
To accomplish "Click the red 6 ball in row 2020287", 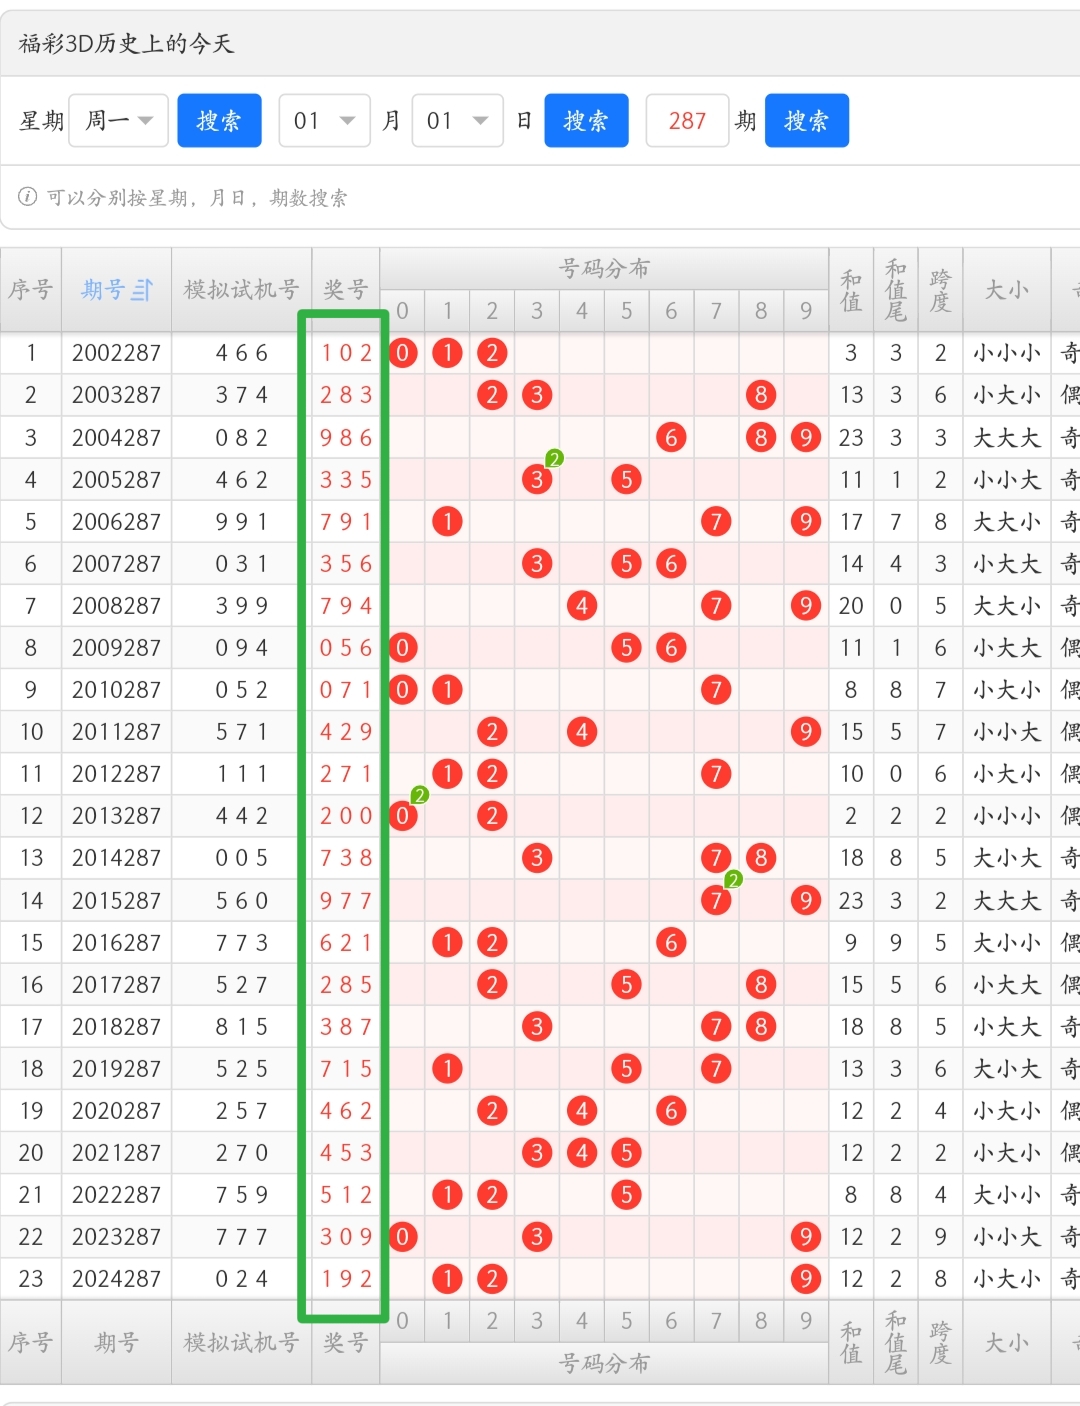I will click(671, 1110).
